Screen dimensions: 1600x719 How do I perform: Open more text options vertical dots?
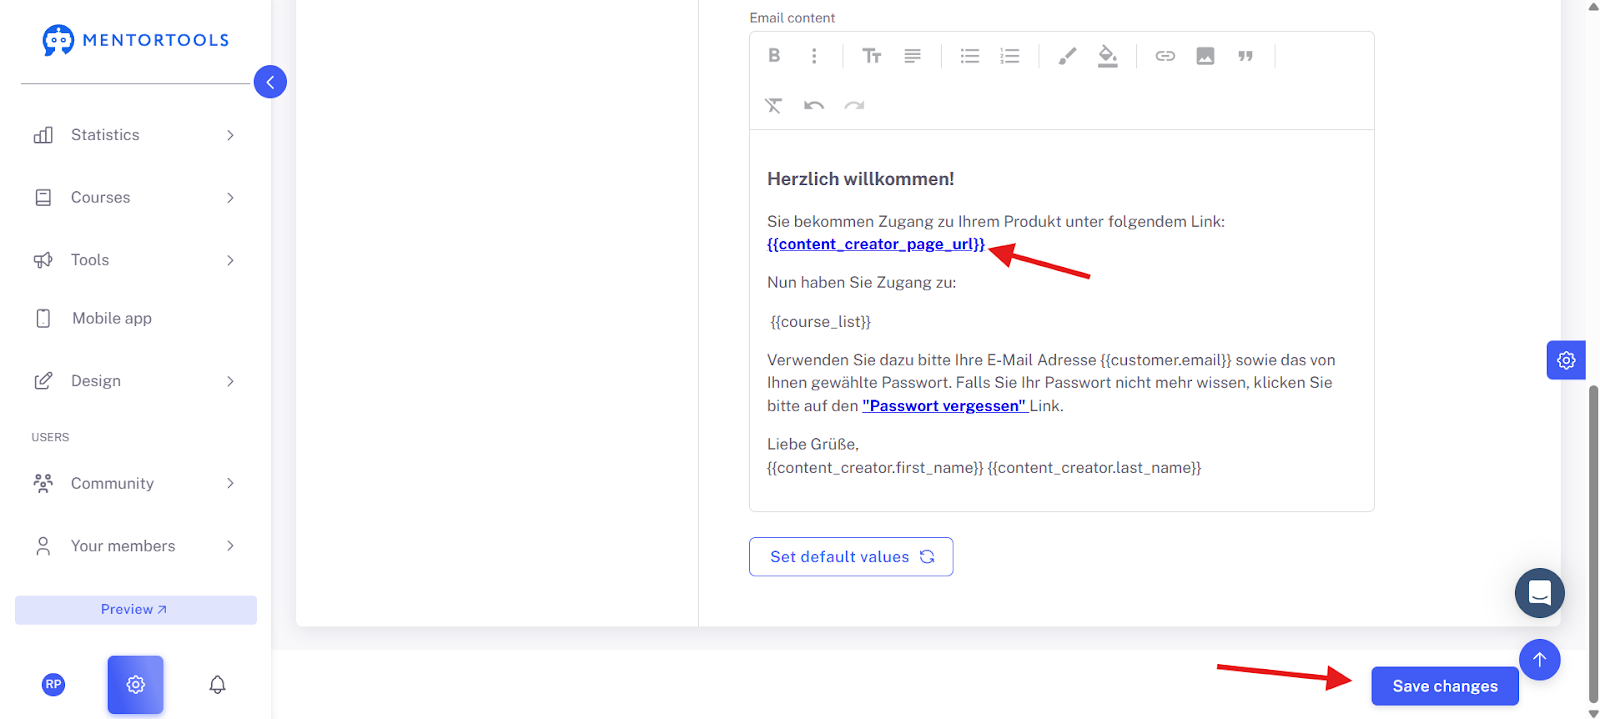814,56
